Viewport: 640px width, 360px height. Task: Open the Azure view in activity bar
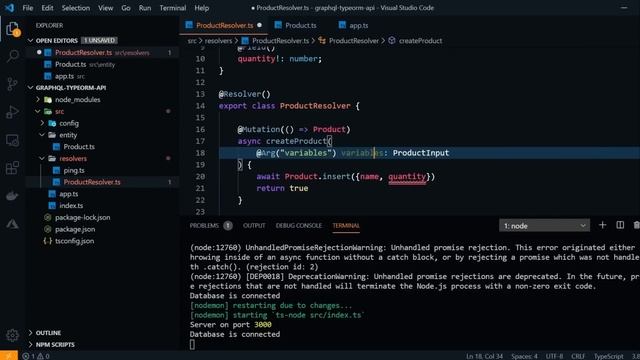(12, 224)
